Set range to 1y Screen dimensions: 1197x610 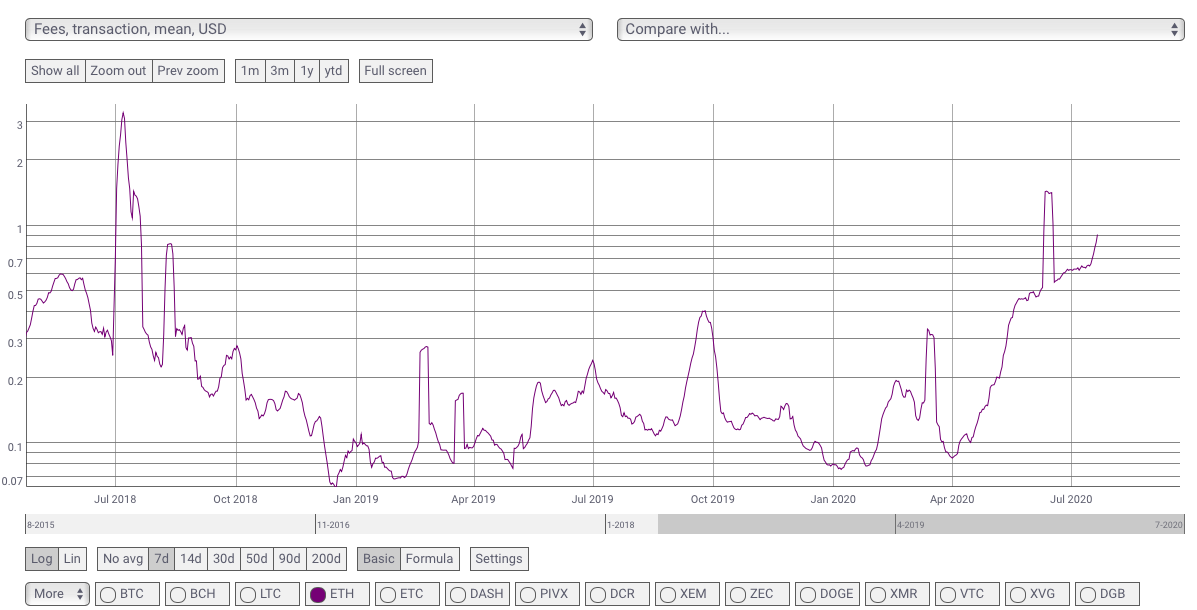pos(307,71)
